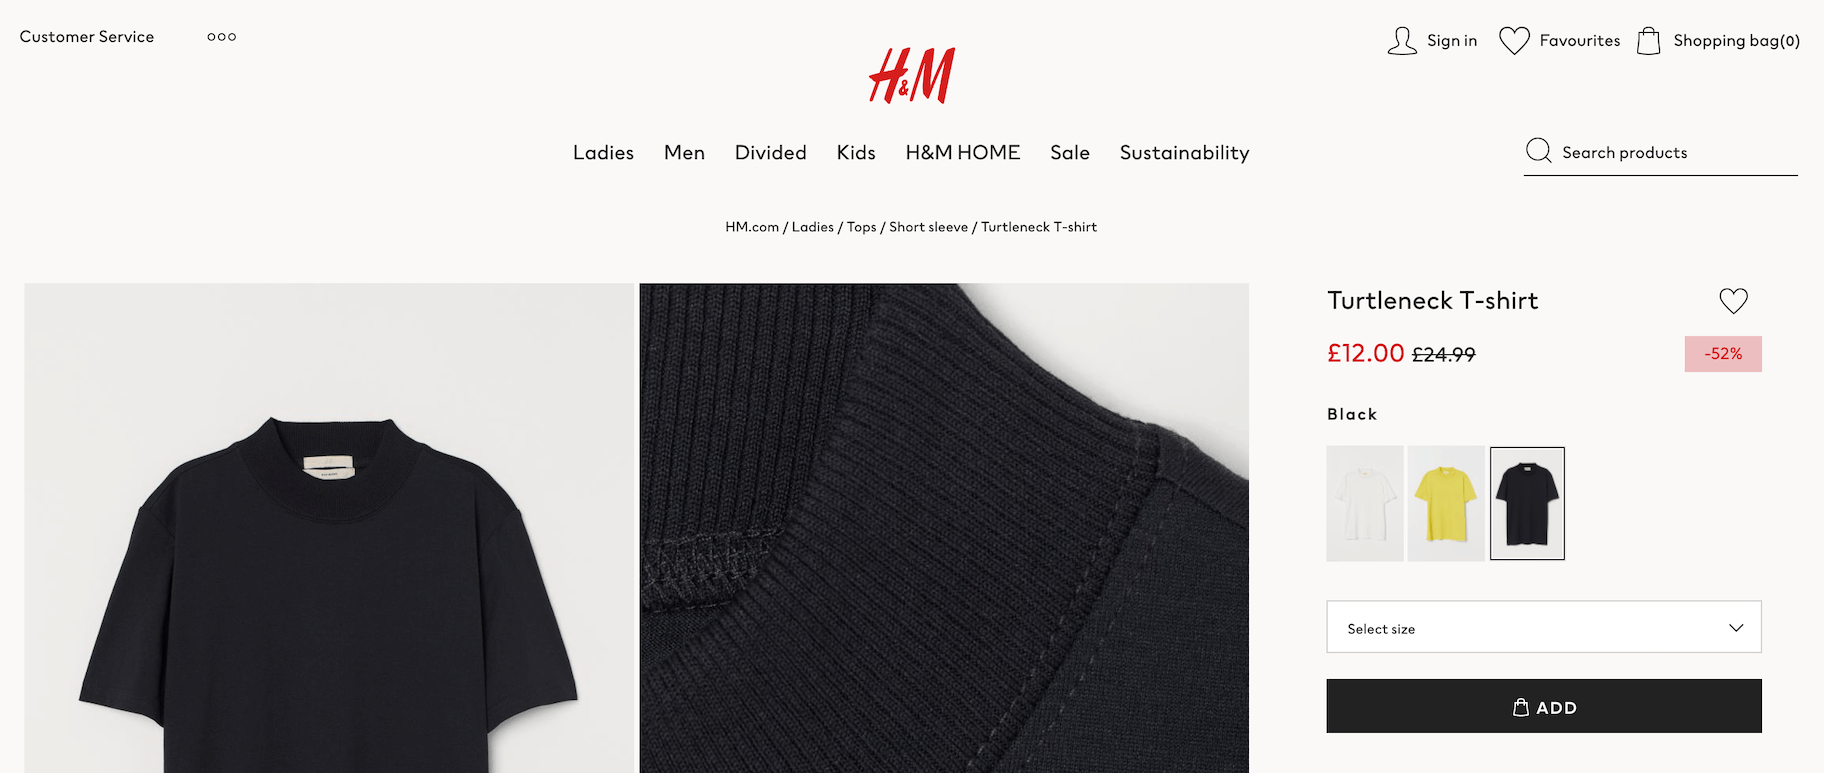Open the close-up collar detail image
Image resolution: width=1824 pixels, height=773 pixels.
pos(944,528)
